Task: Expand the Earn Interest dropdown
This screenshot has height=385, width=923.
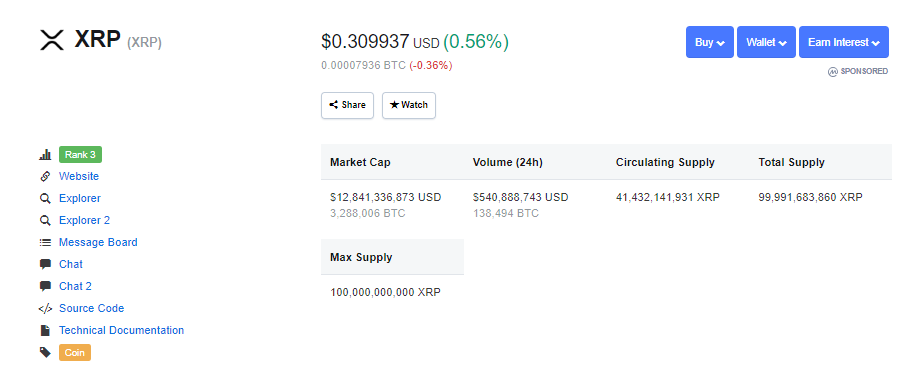Action: click(844, 42)
